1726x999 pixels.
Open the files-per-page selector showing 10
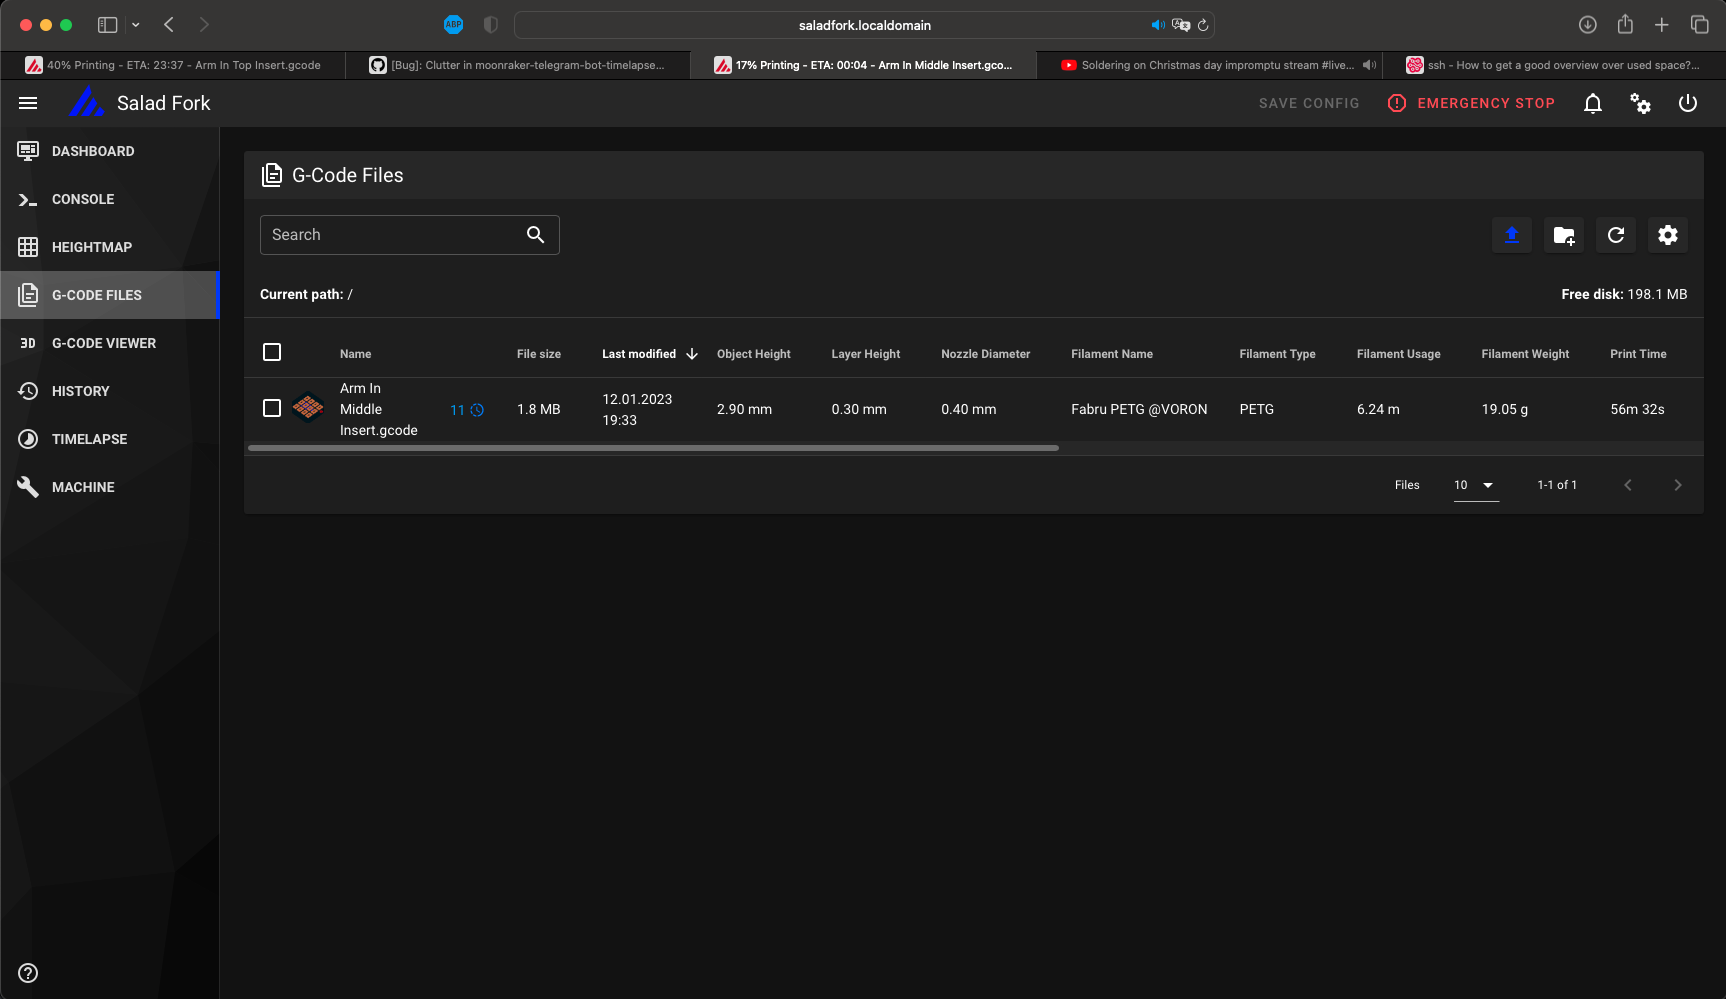pos(1475,485)
